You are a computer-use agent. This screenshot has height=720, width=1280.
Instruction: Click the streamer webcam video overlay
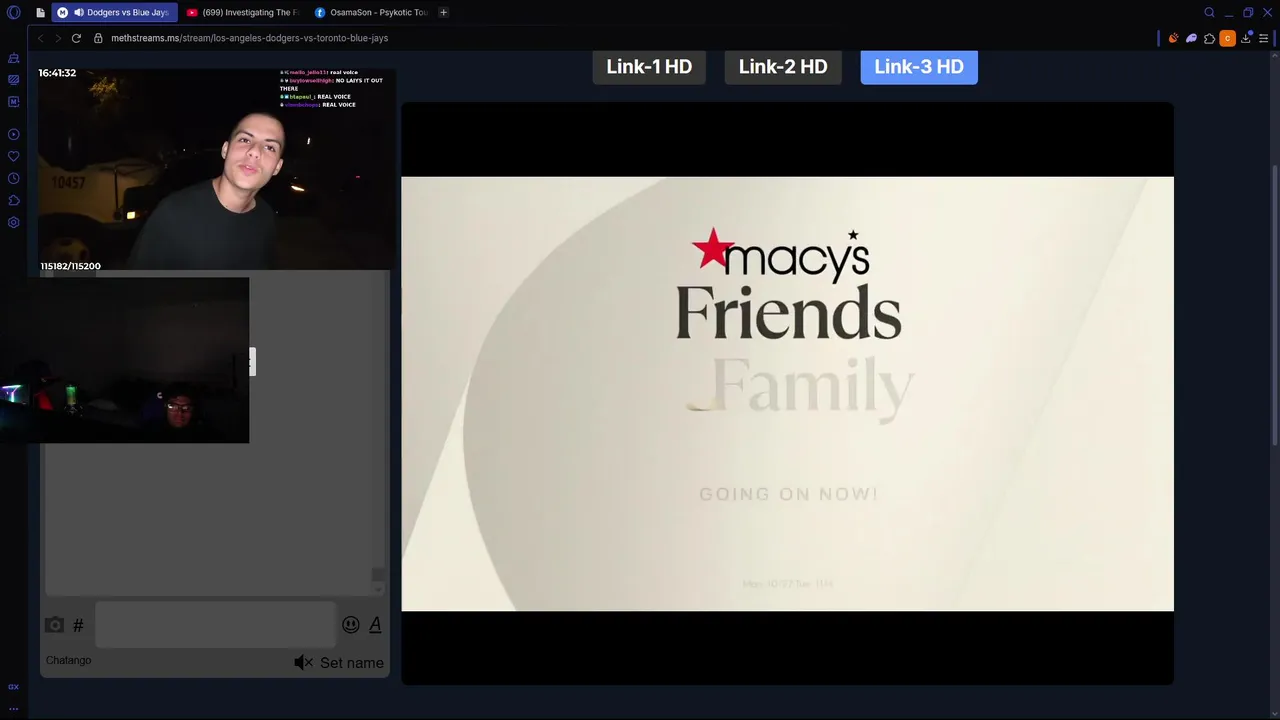tap(216, 169)
